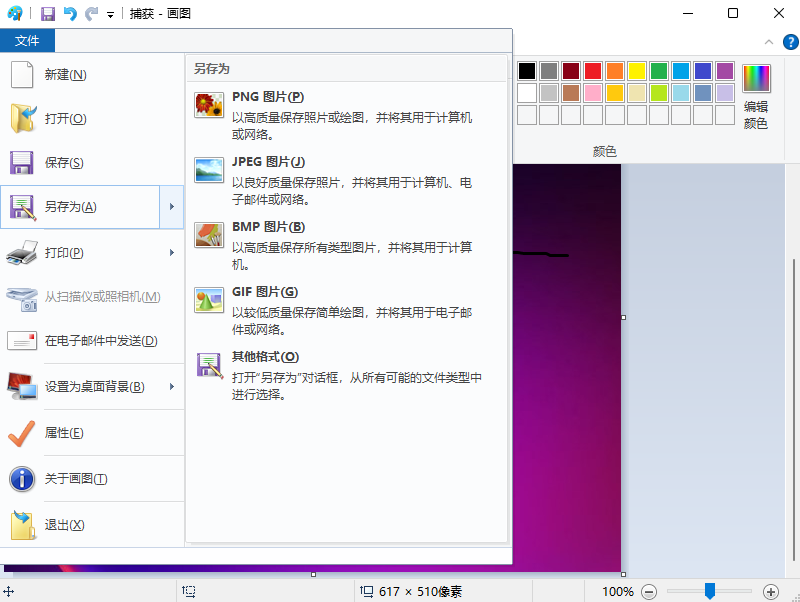Open the 文件 menu tab
The height and width of the screenshot is (602, 800).
[28, 40]
